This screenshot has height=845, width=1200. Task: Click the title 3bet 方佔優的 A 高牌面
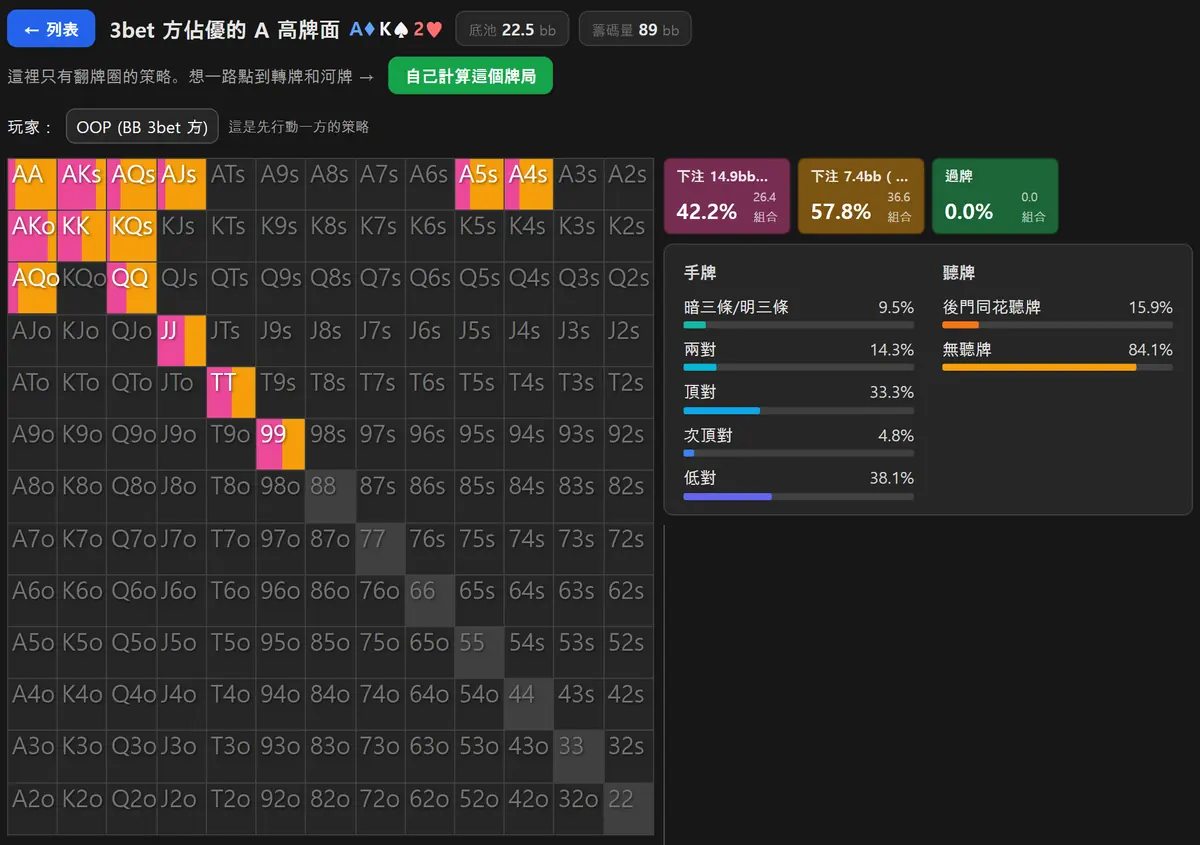click(224, 30)
